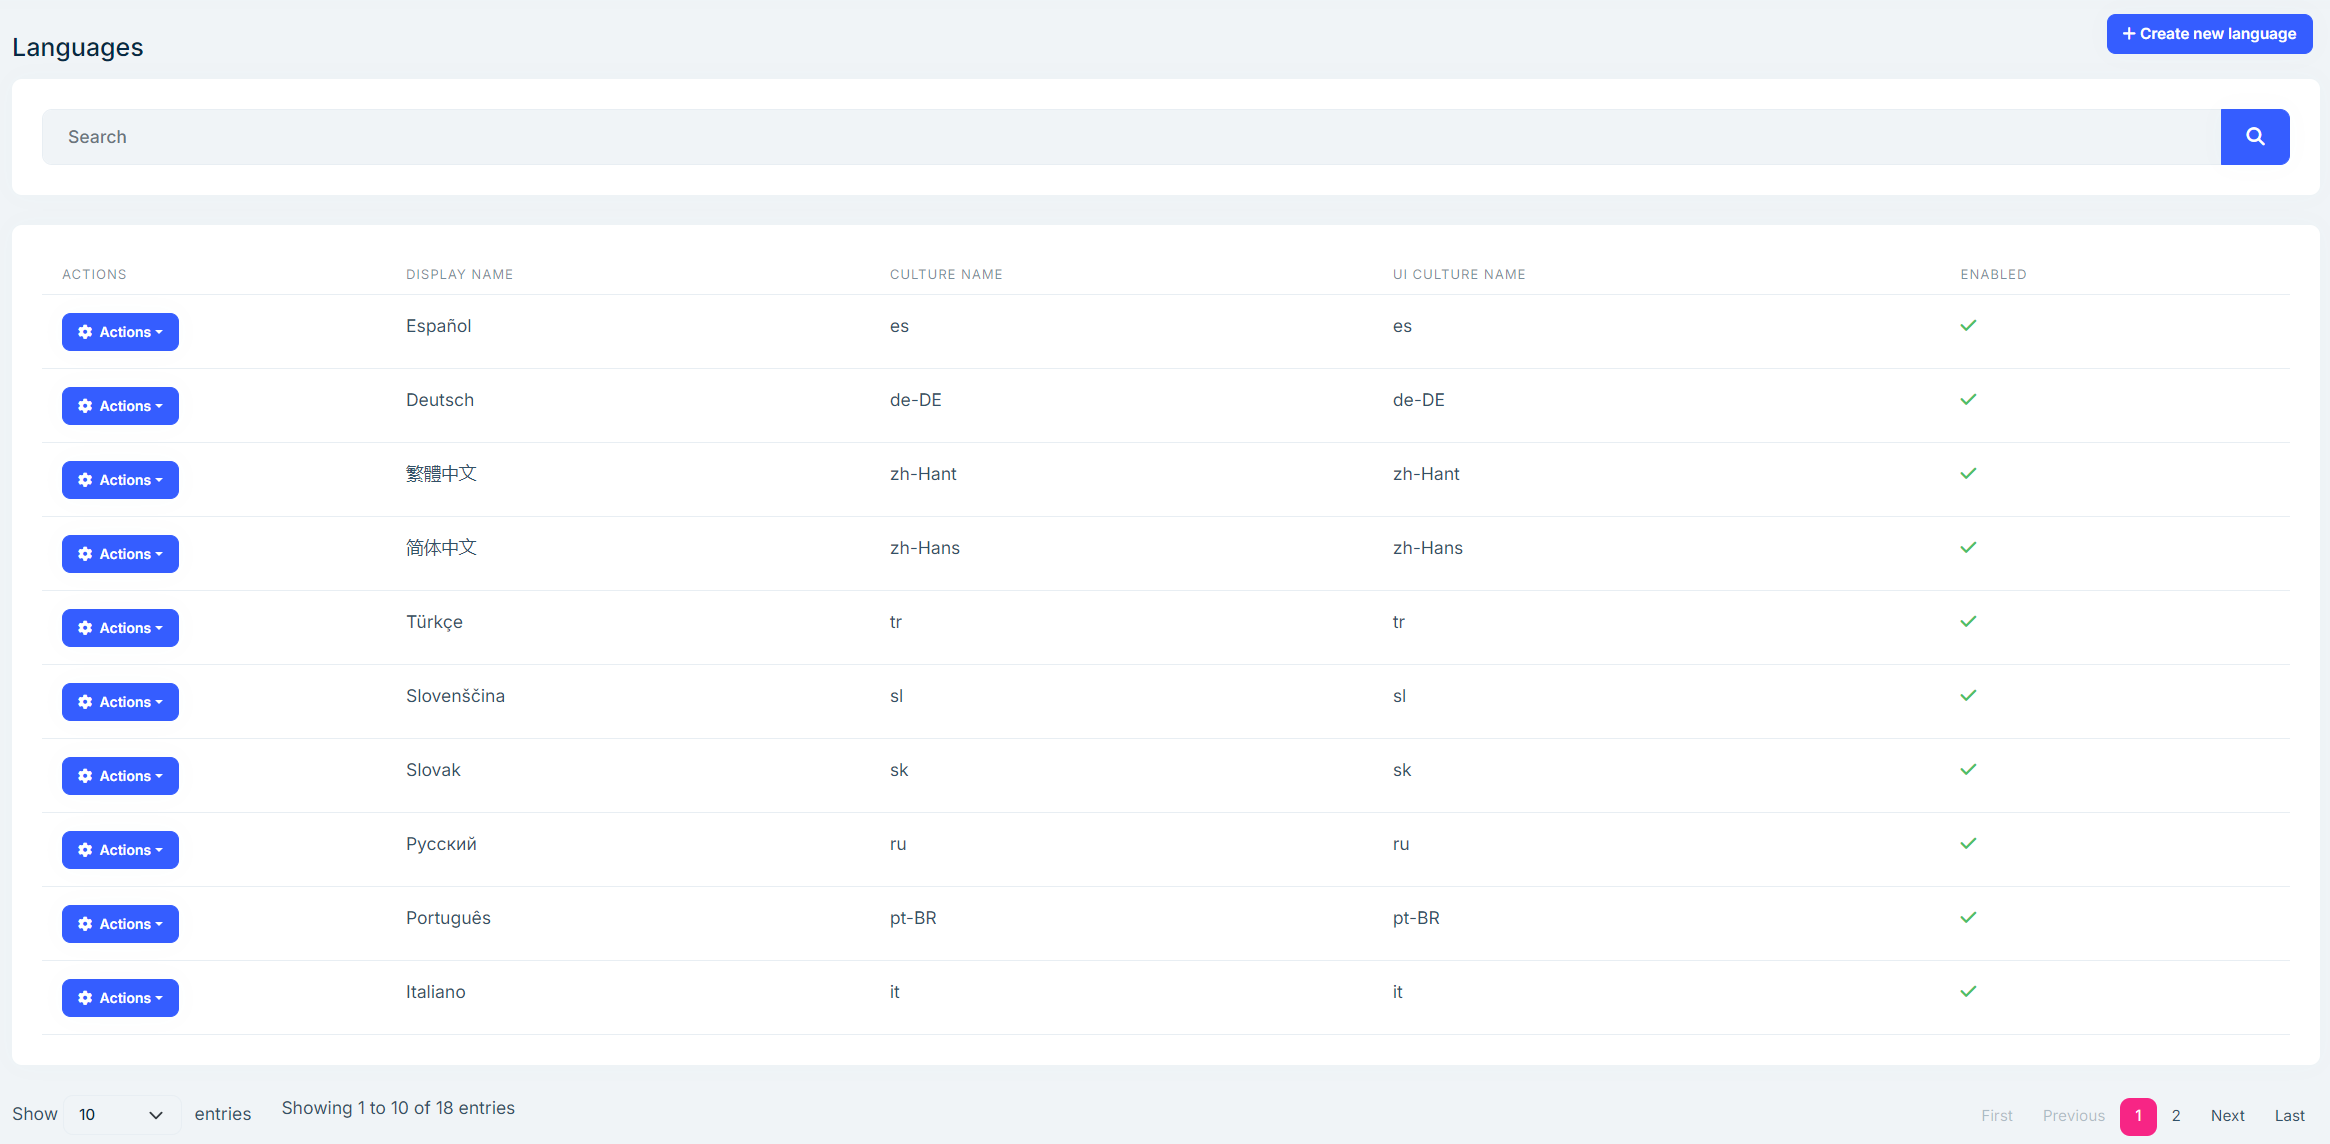This screenshot has width=2330, height=1144.
Task: Click the enabled checkmark for Português
Action: (x=1968, y=918)
